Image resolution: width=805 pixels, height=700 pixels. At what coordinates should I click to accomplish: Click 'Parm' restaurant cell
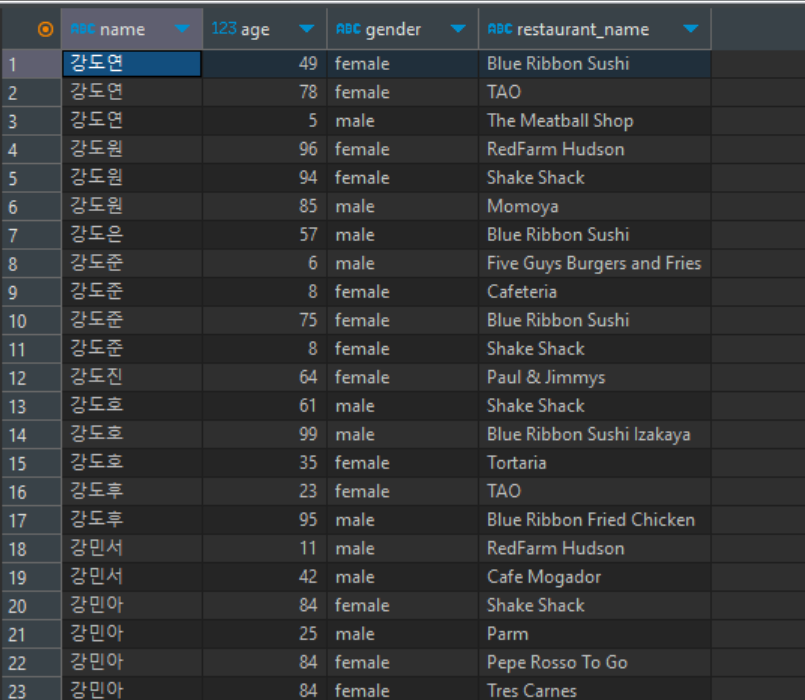(x=595, y=634)
